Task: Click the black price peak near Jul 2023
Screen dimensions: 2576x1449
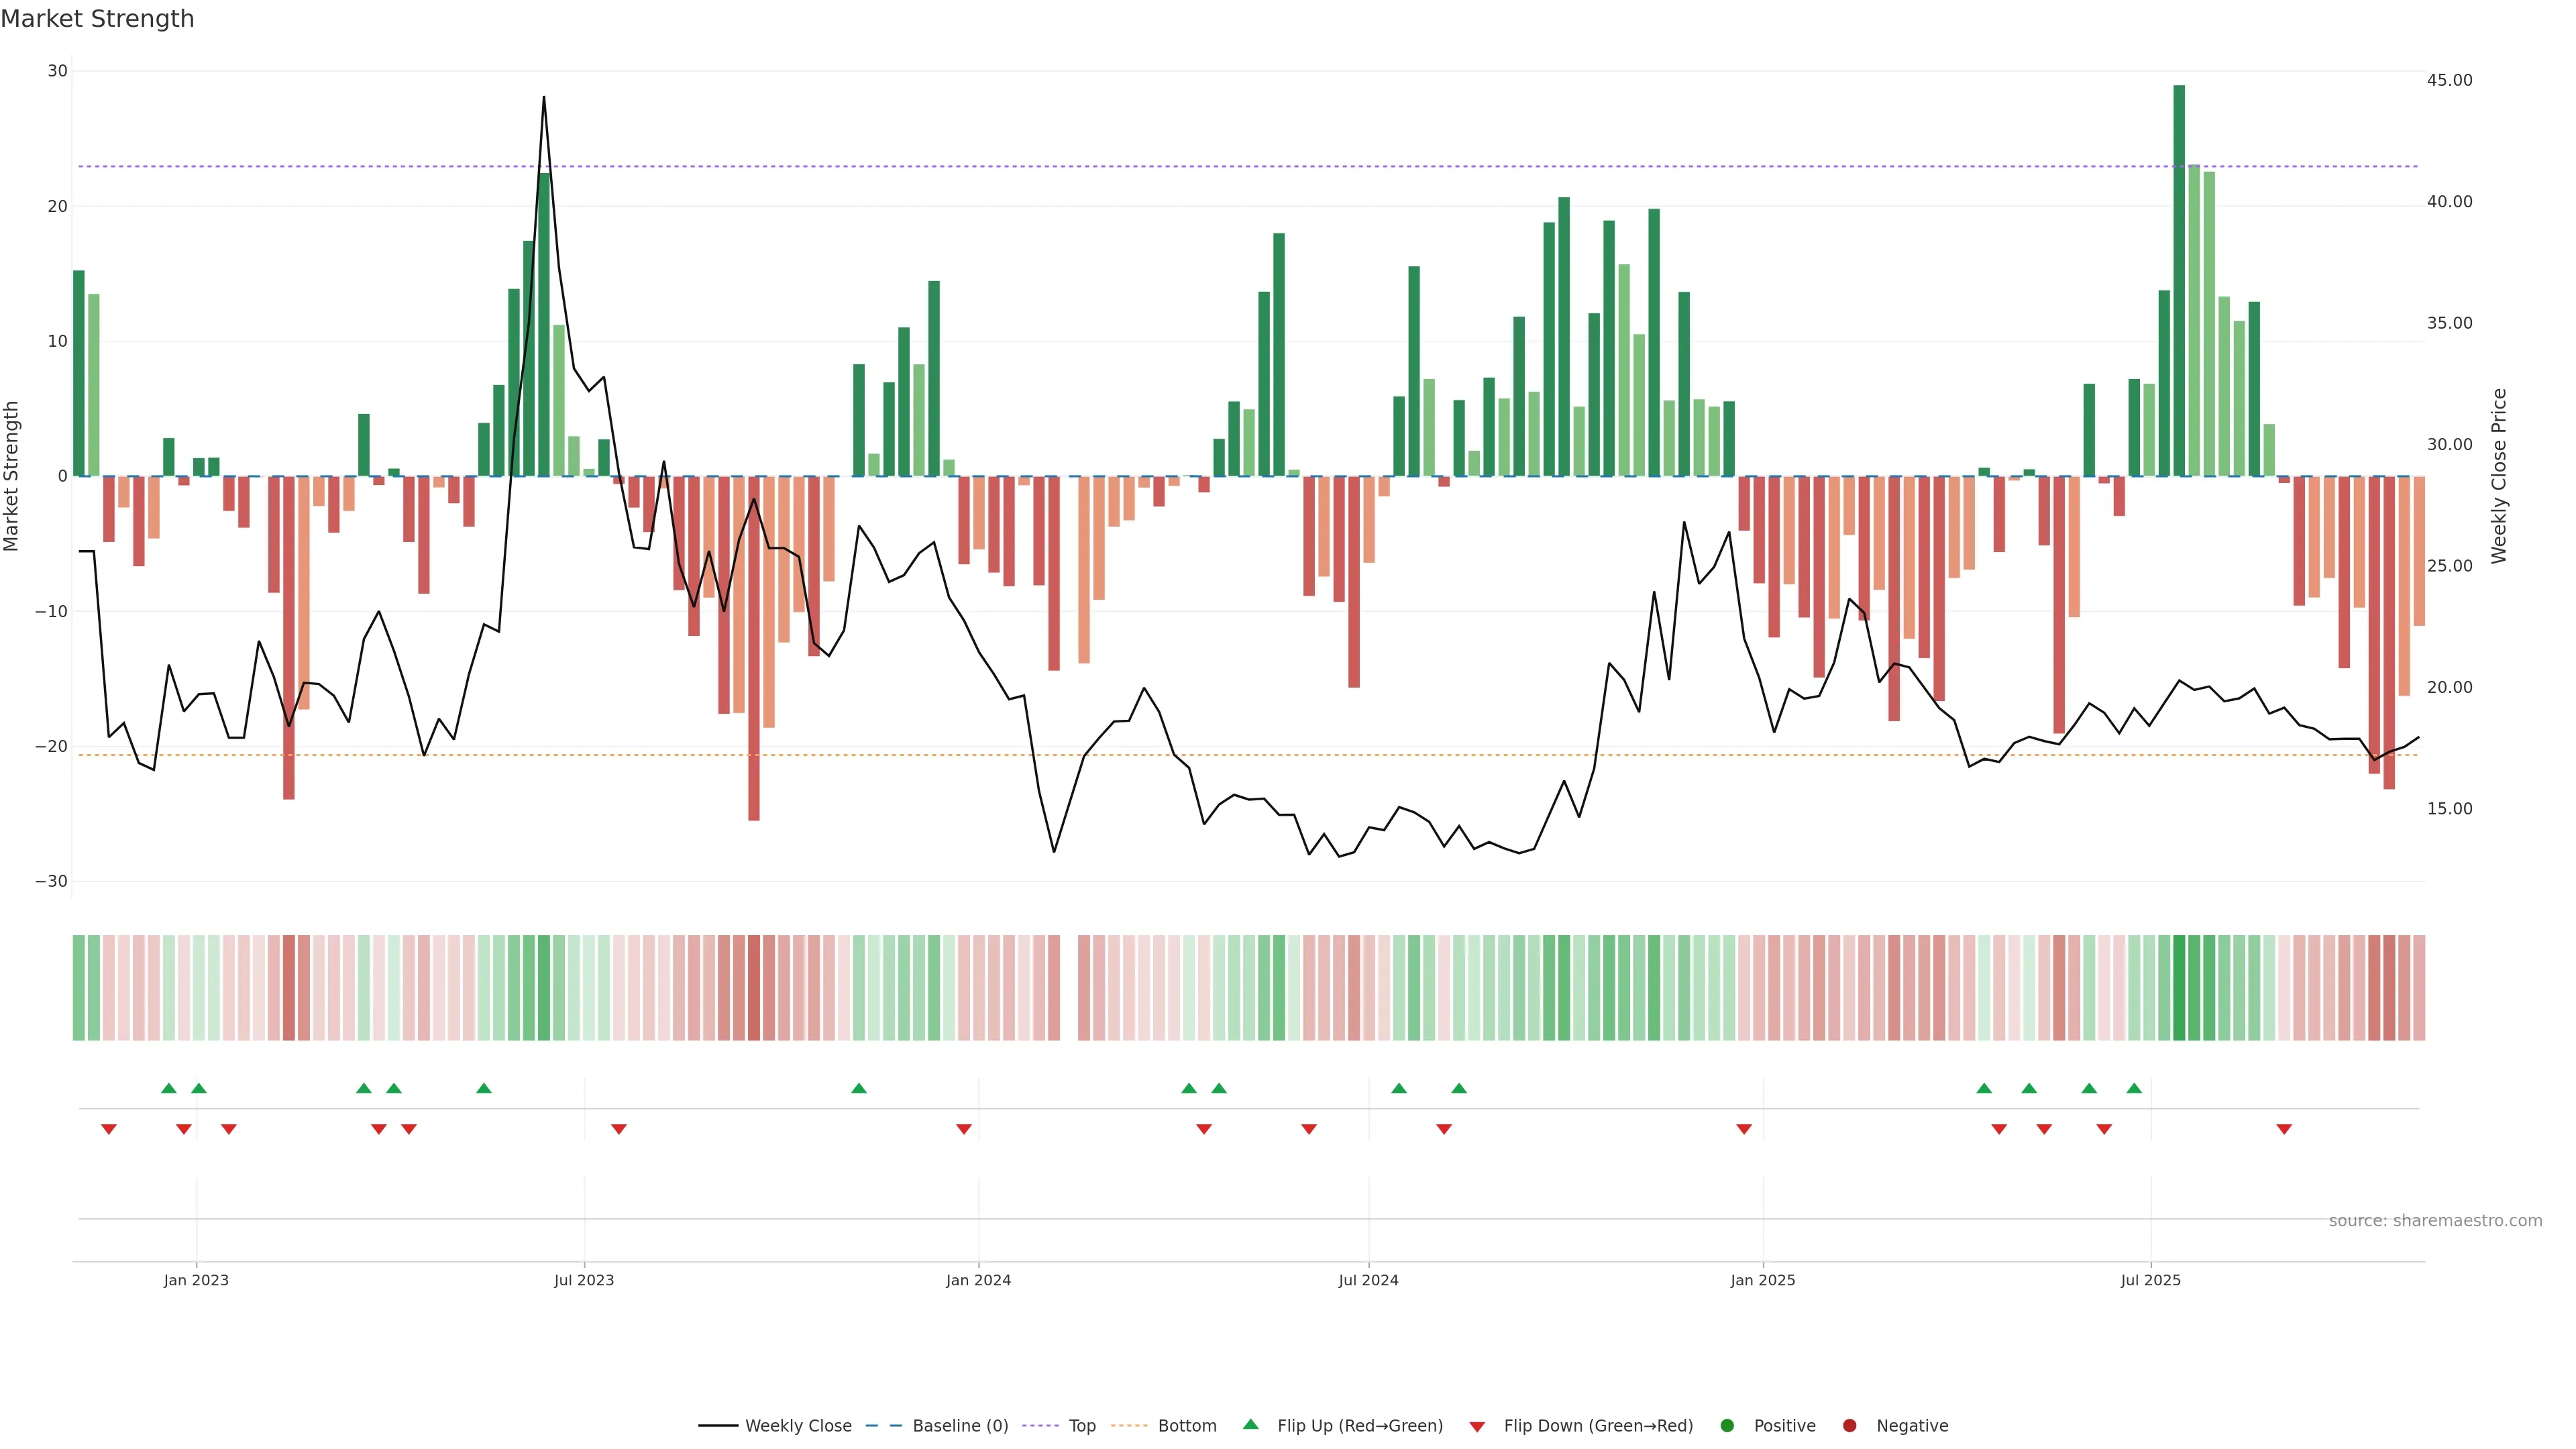Action: pyautogui.click(x=544, y=99)
